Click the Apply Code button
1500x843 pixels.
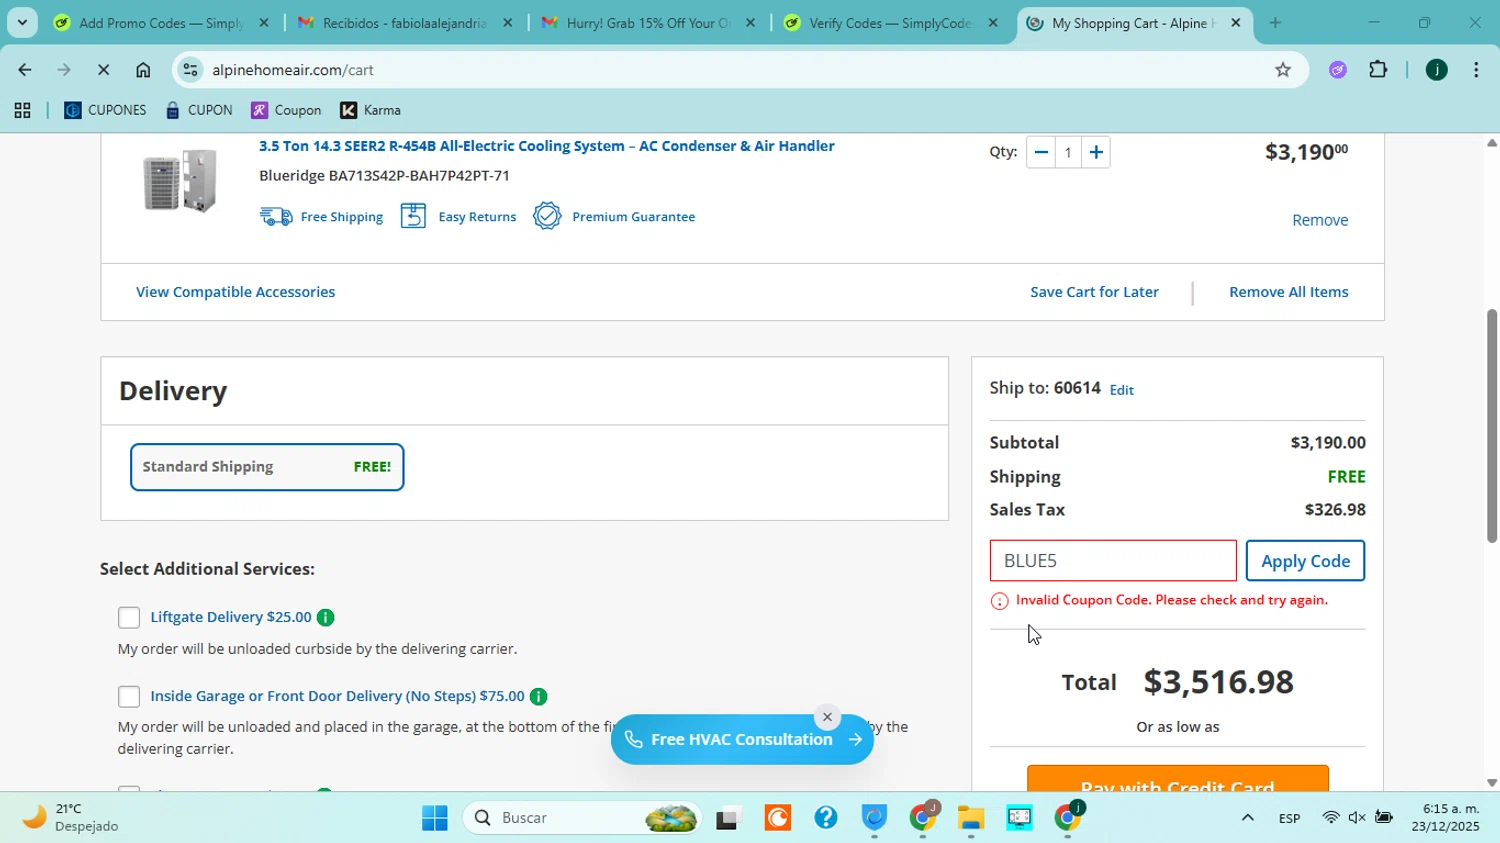tap(1306, 561)
